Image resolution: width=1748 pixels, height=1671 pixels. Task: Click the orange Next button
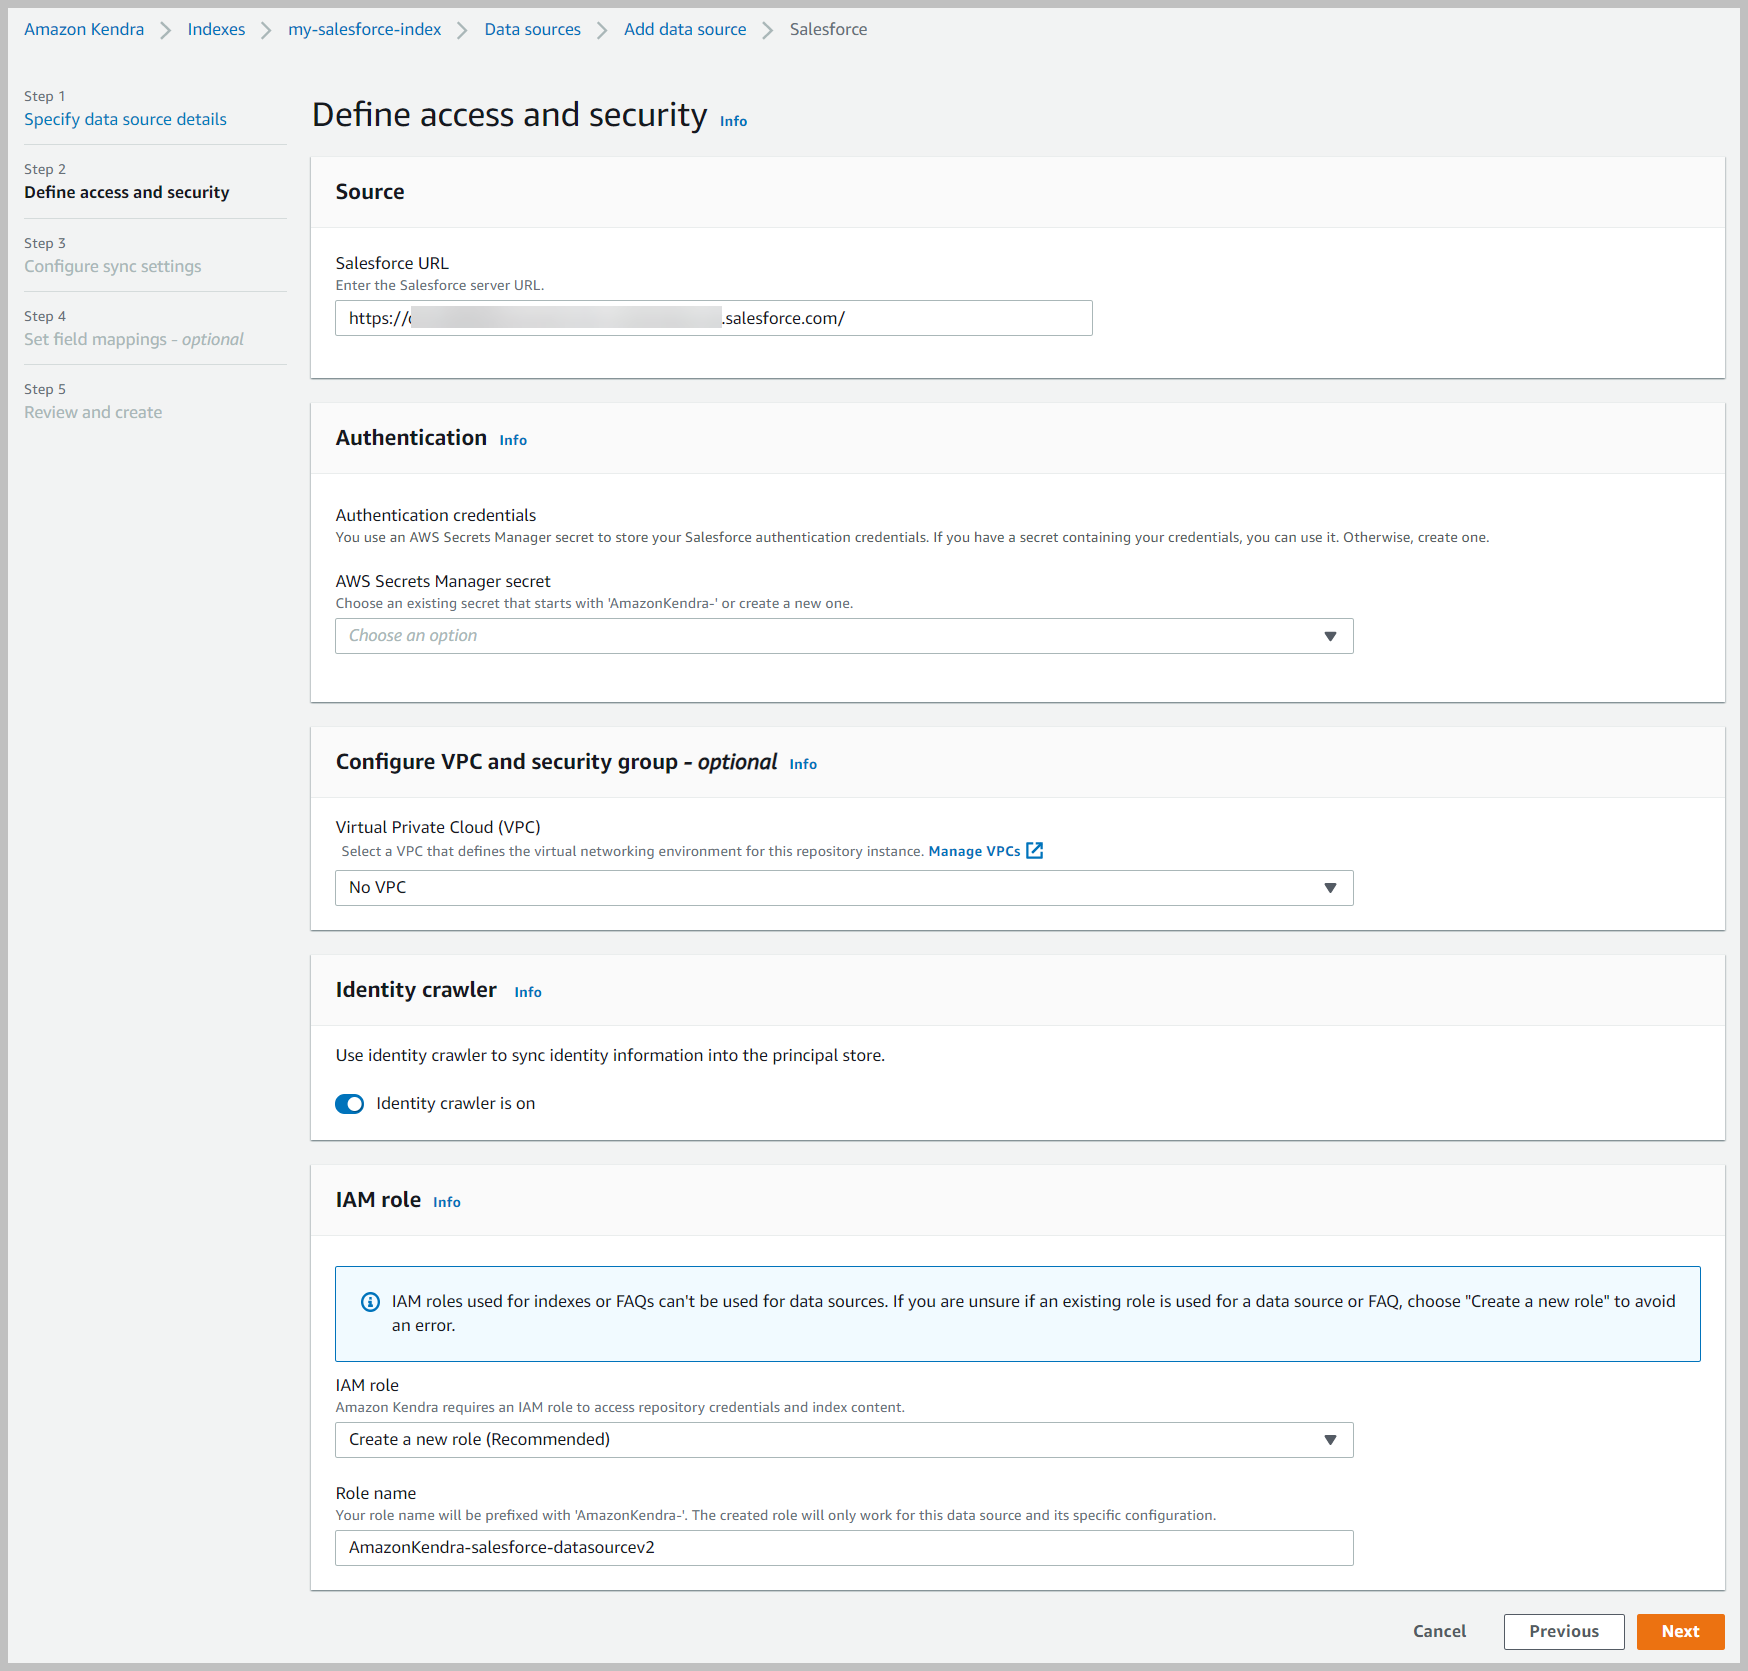pos(1681,1631)
